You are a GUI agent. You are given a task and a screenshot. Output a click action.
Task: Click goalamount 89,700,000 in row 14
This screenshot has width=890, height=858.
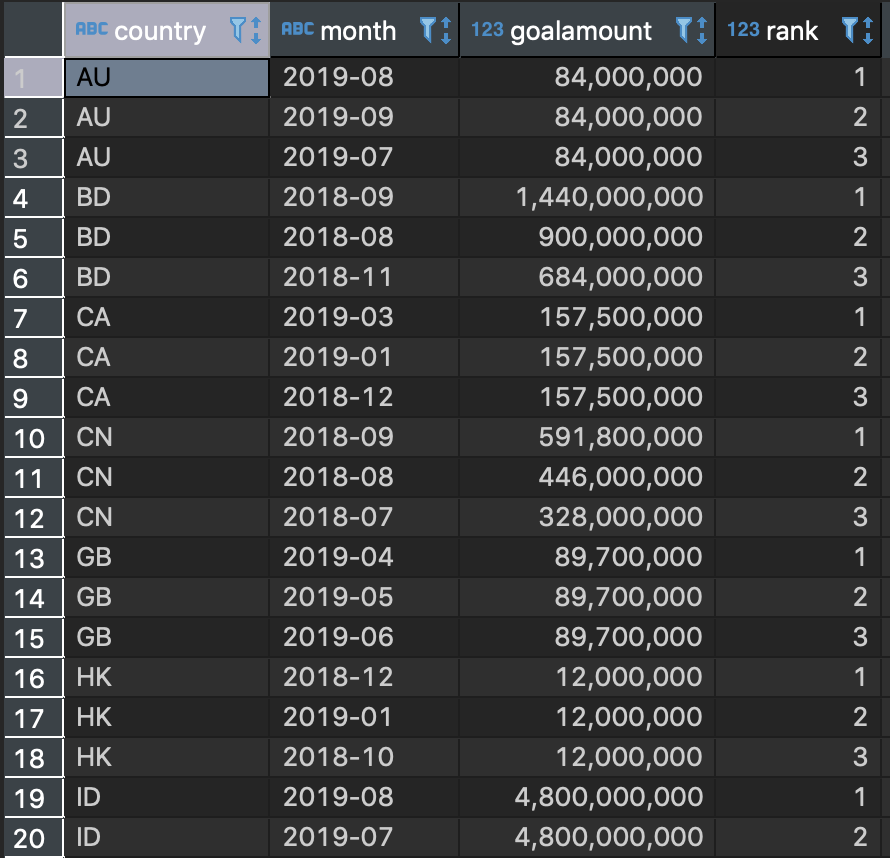coord(587,598)
